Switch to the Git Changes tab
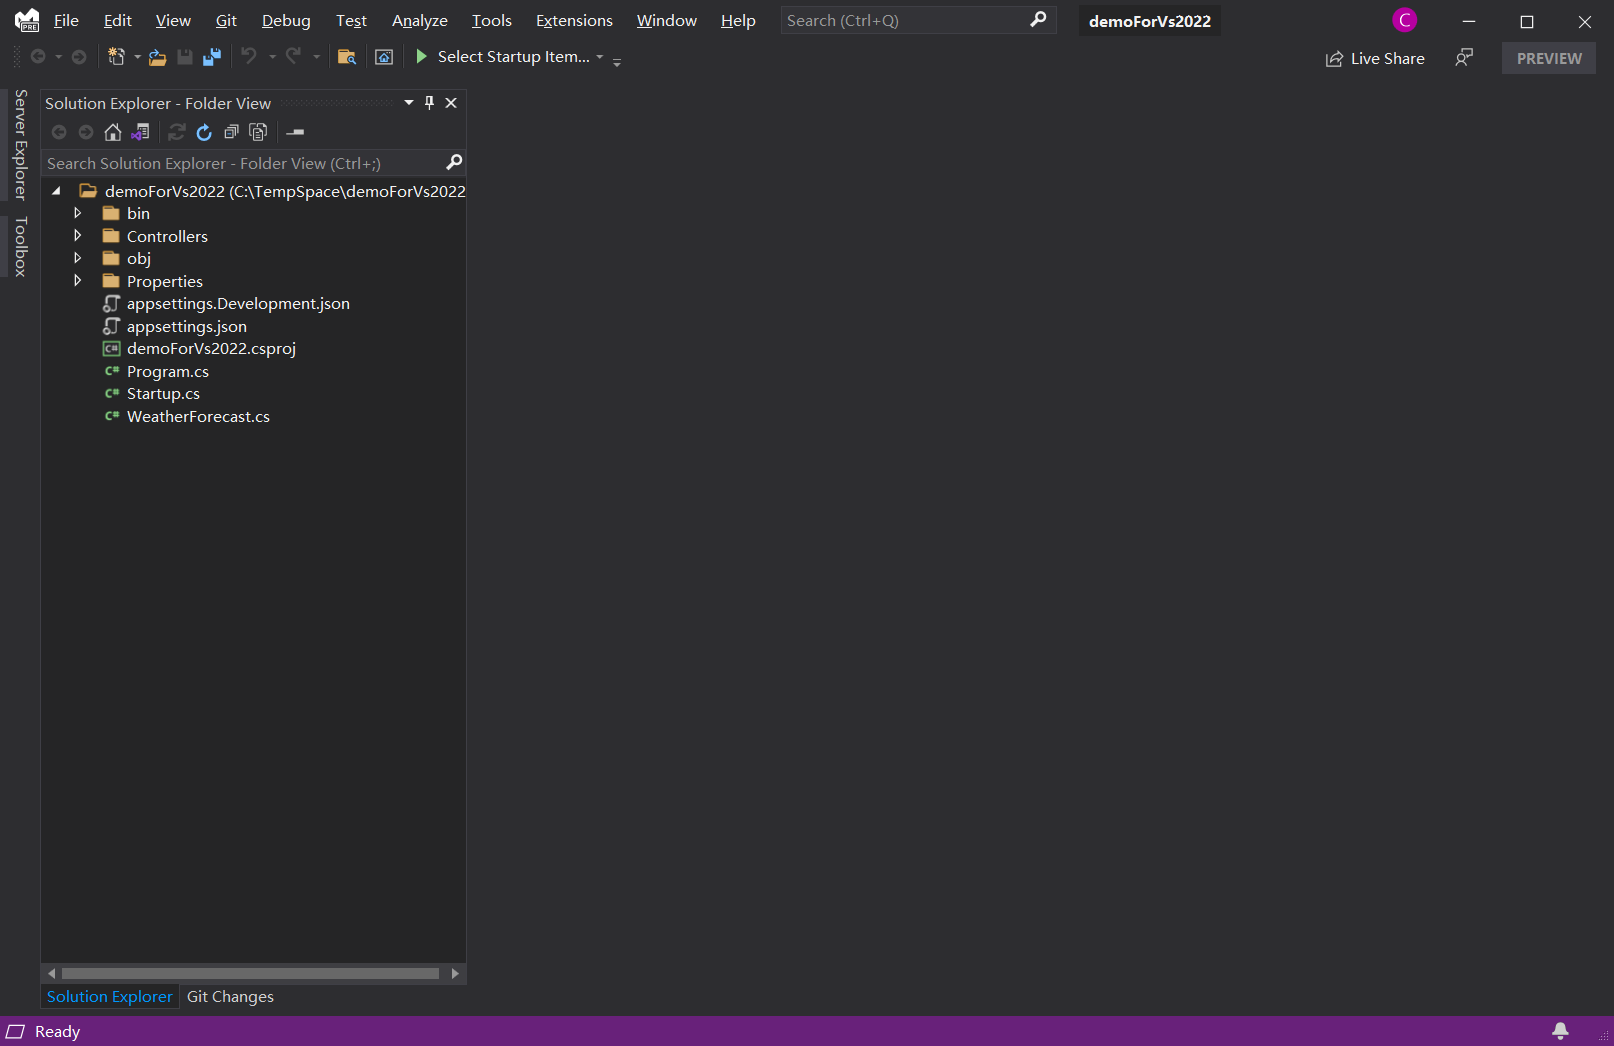Screen dimensions: 1614x1046 230,996
